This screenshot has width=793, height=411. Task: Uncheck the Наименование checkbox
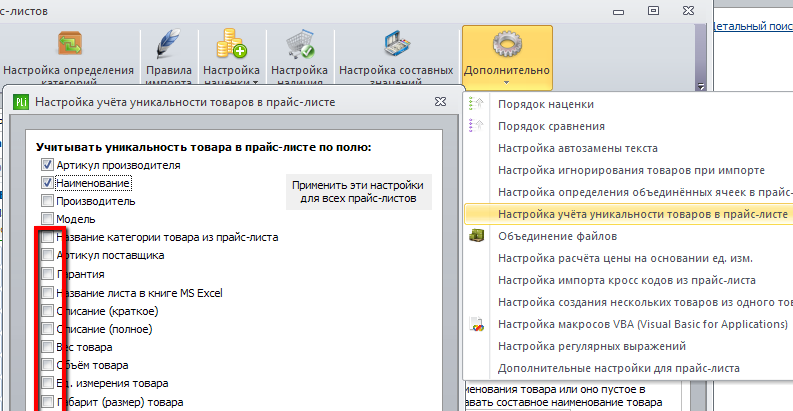[x=47, y=182]
